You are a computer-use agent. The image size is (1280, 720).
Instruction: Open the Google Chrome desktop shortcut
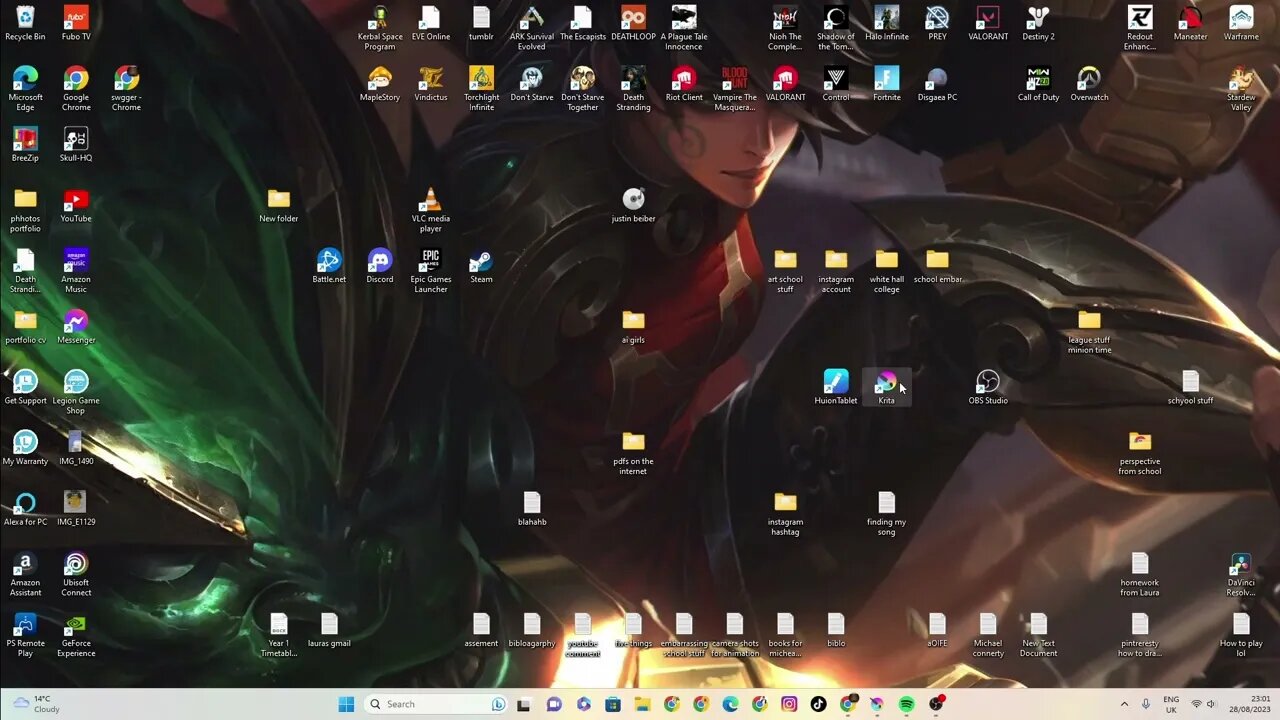(76, 89)
